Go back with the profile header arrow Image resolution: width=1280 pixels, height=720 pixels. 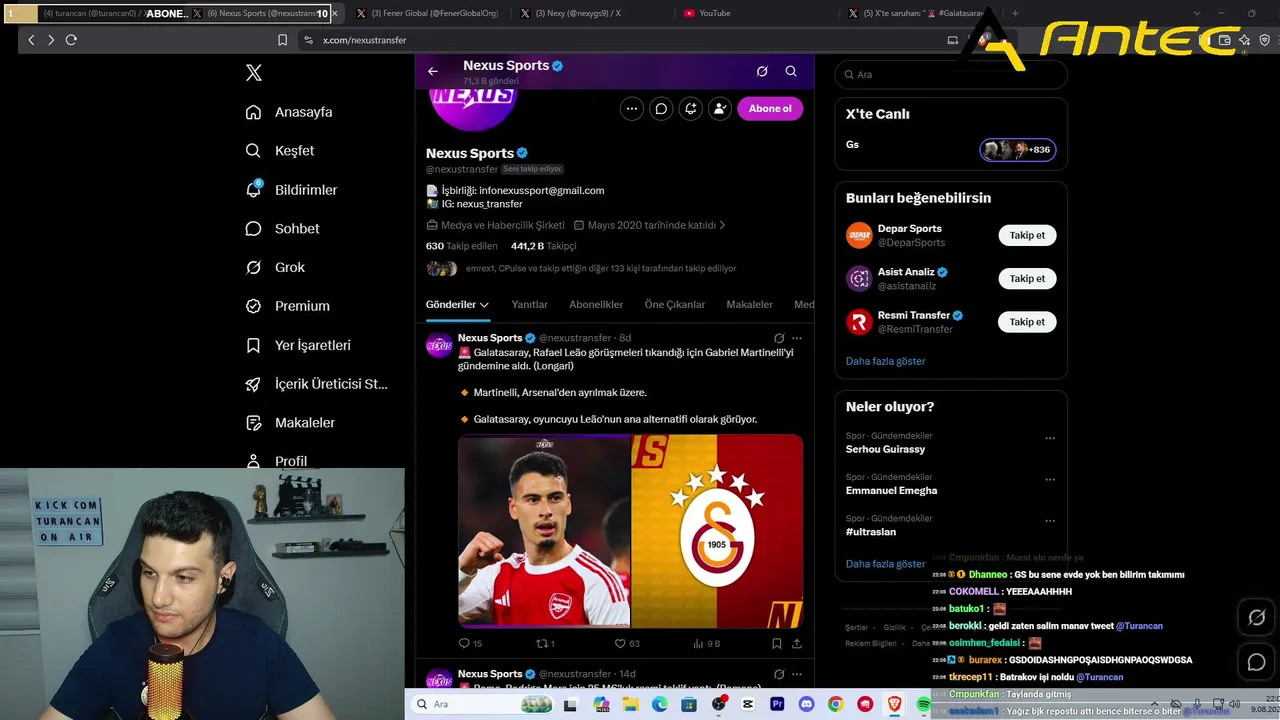[433, 71]
